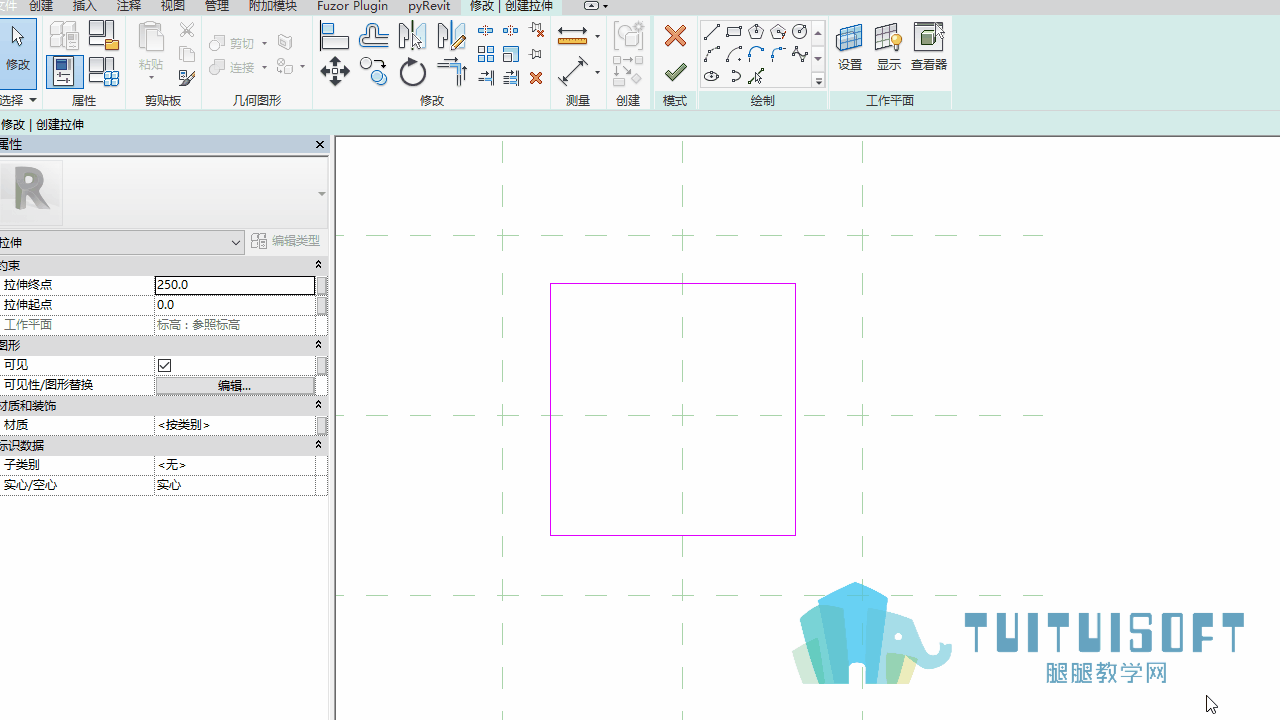Select the Copy tool with circles

point(374,72)
